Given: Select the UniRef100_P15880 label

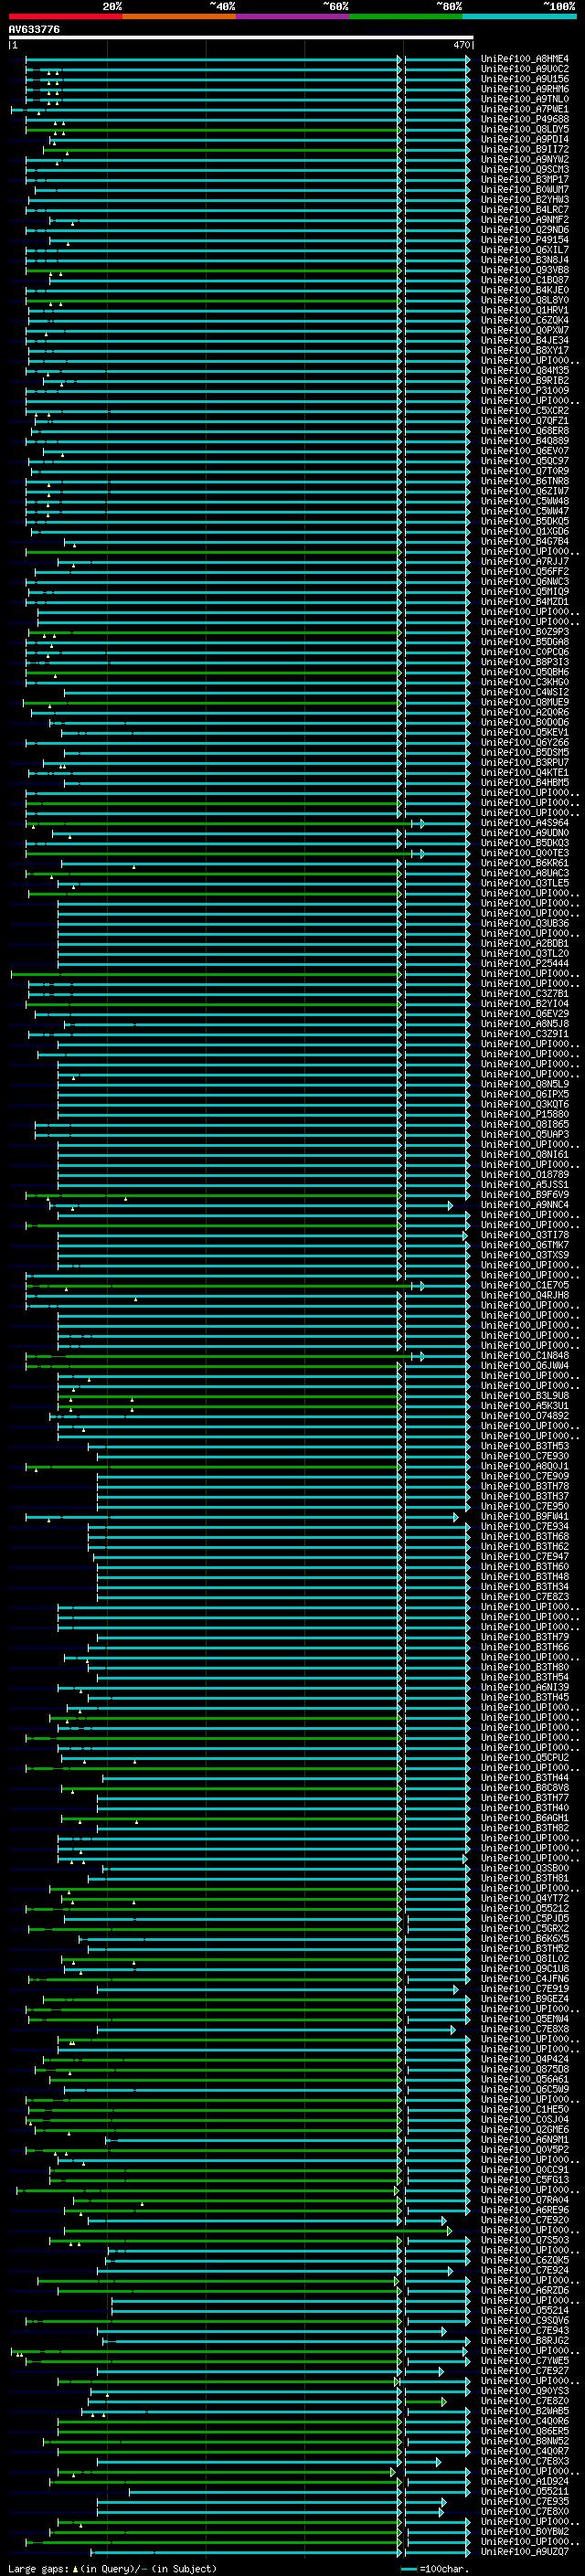Looking at the screenshot, I should pos(525,1114).
